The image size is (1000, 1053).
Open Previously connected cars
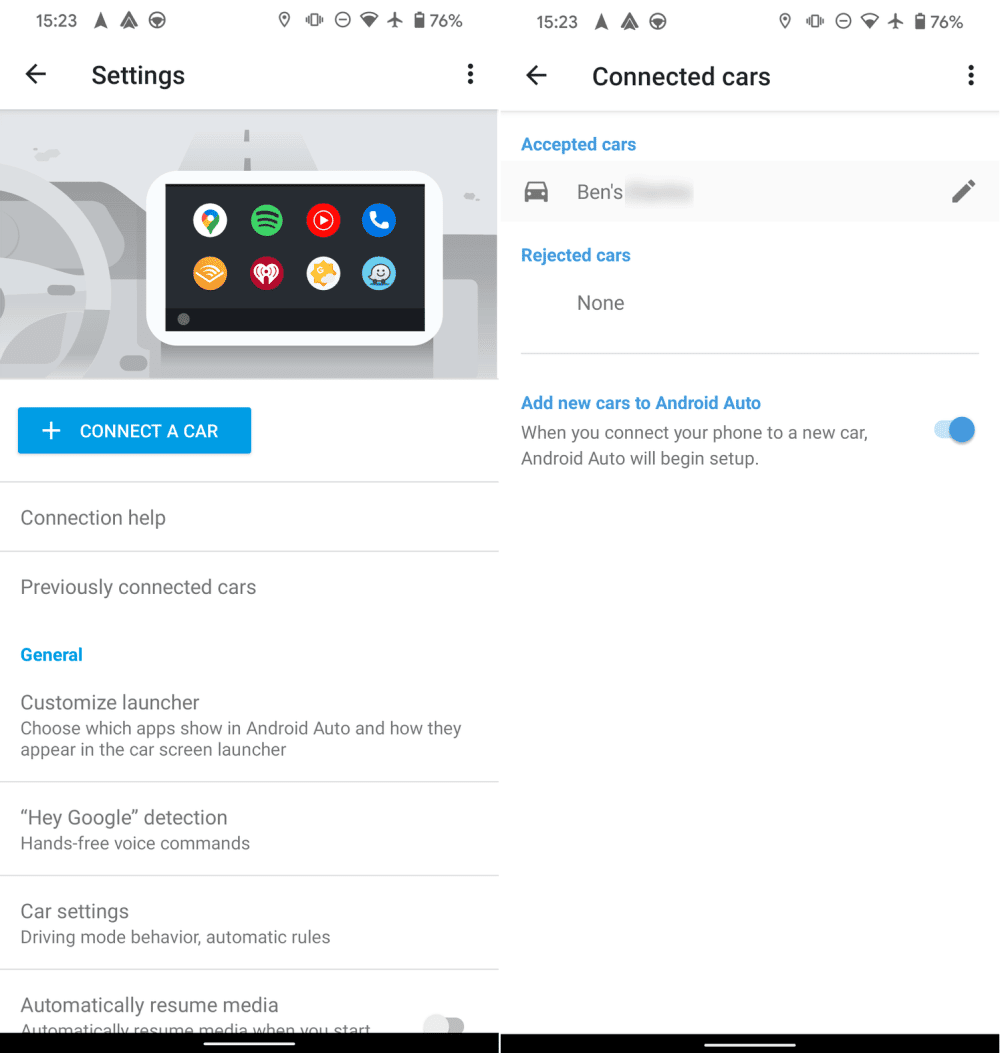tap(138, 587)
